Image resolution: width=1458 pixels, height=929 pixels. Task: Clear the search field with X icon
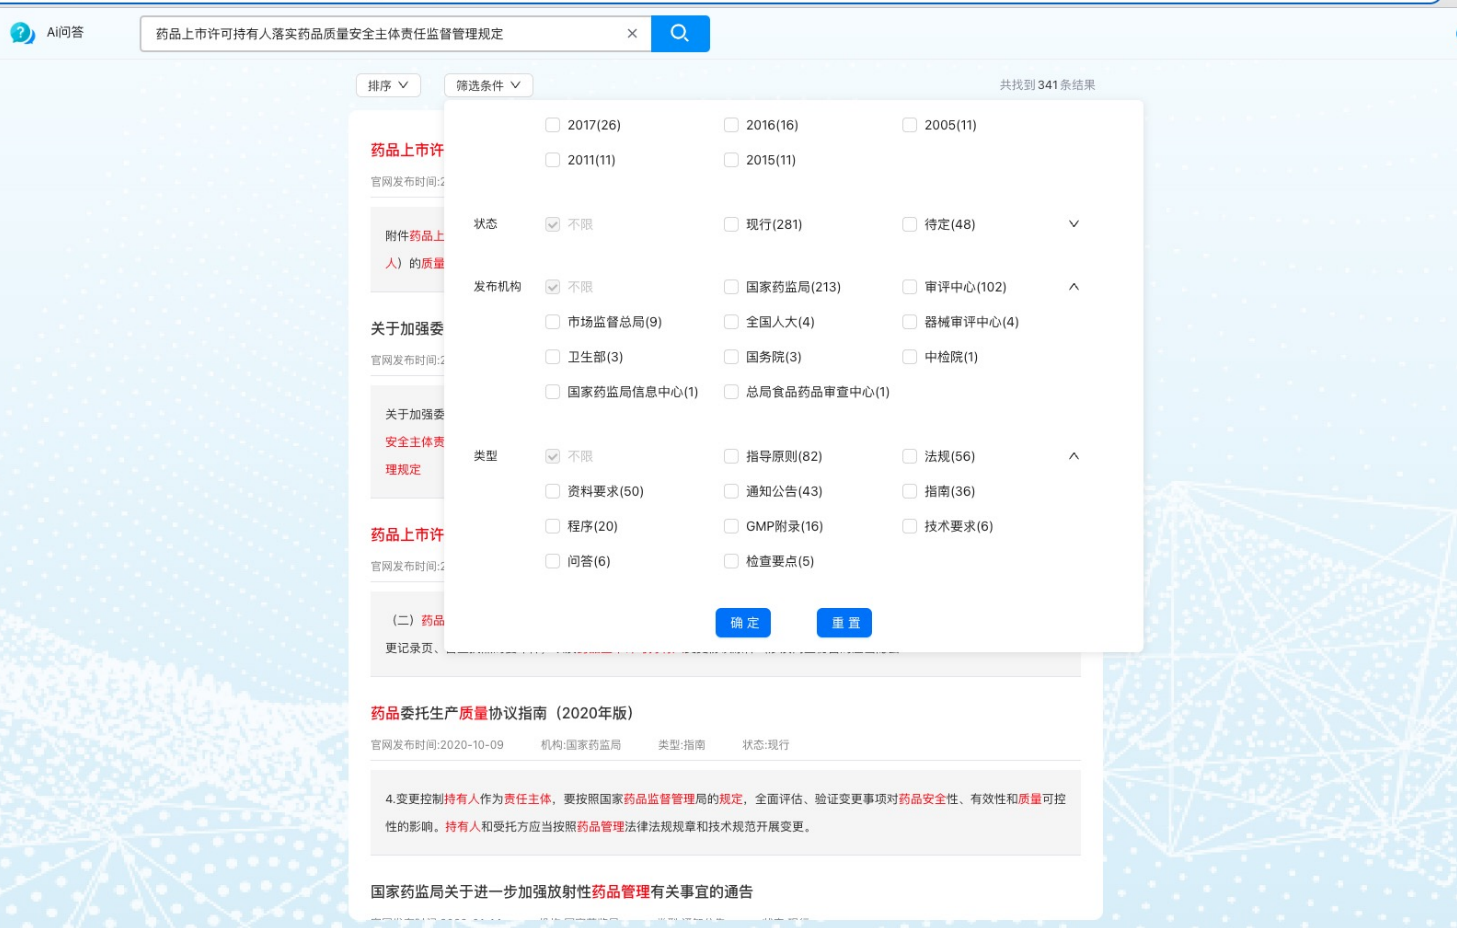(x=632, y=33)
